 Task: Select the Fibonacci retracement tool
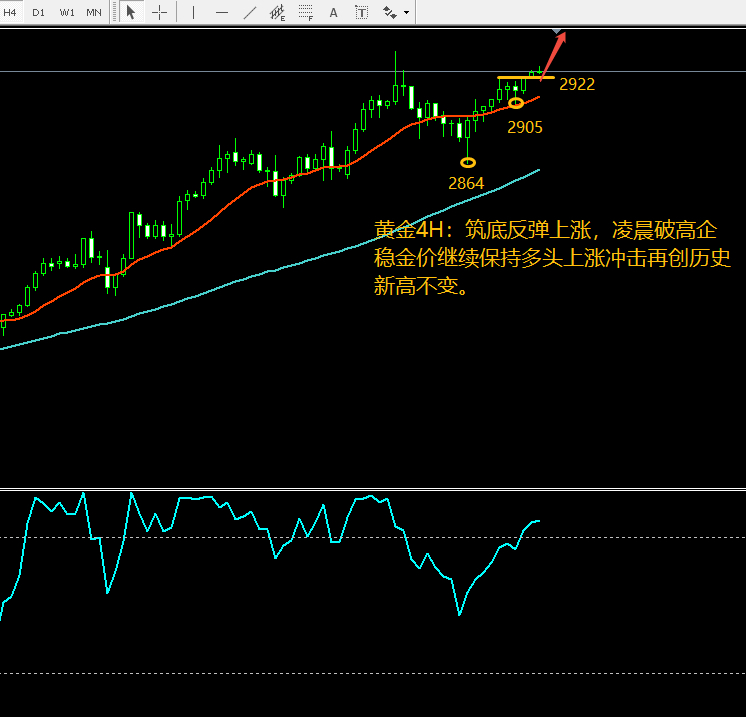tap(305, 12)
